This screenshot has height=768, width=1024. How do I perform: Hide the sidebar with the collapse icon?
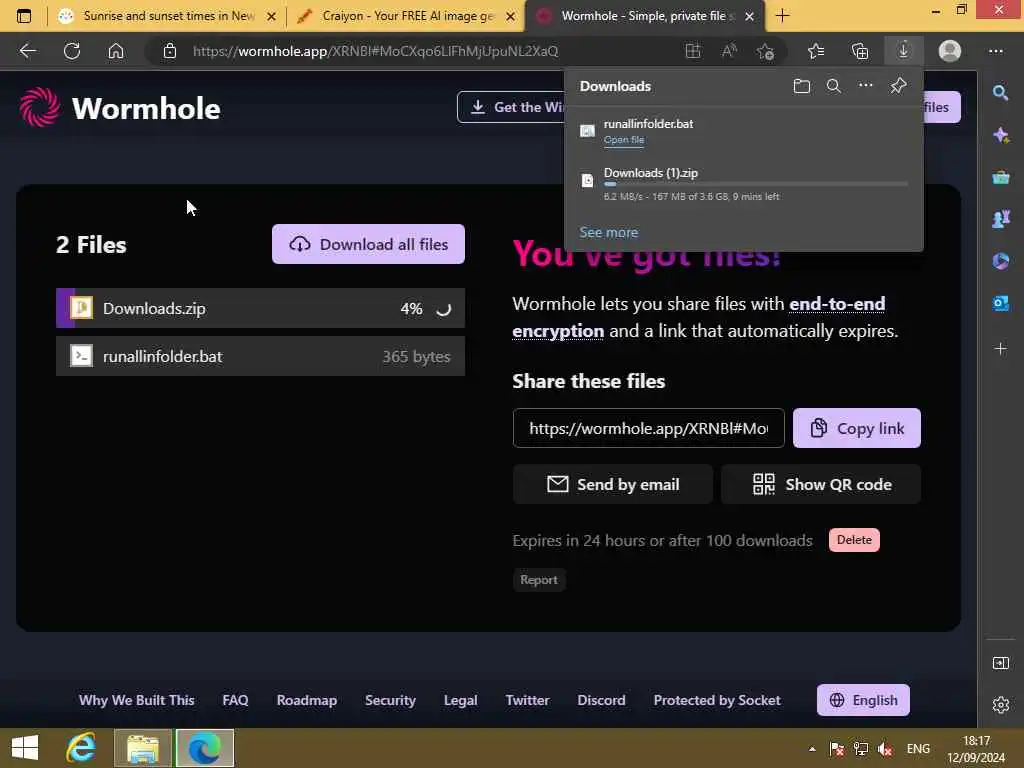1000,663
